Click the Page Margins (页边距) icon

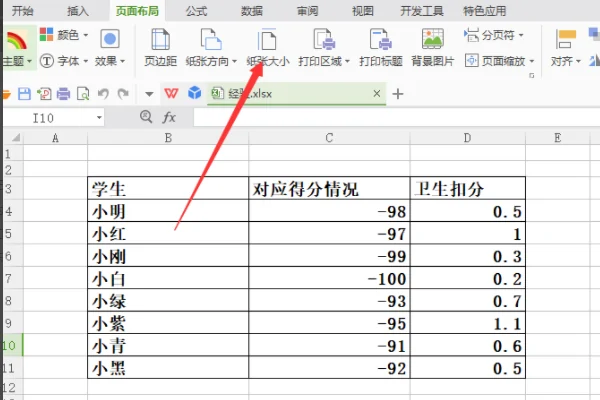point(160,39)
